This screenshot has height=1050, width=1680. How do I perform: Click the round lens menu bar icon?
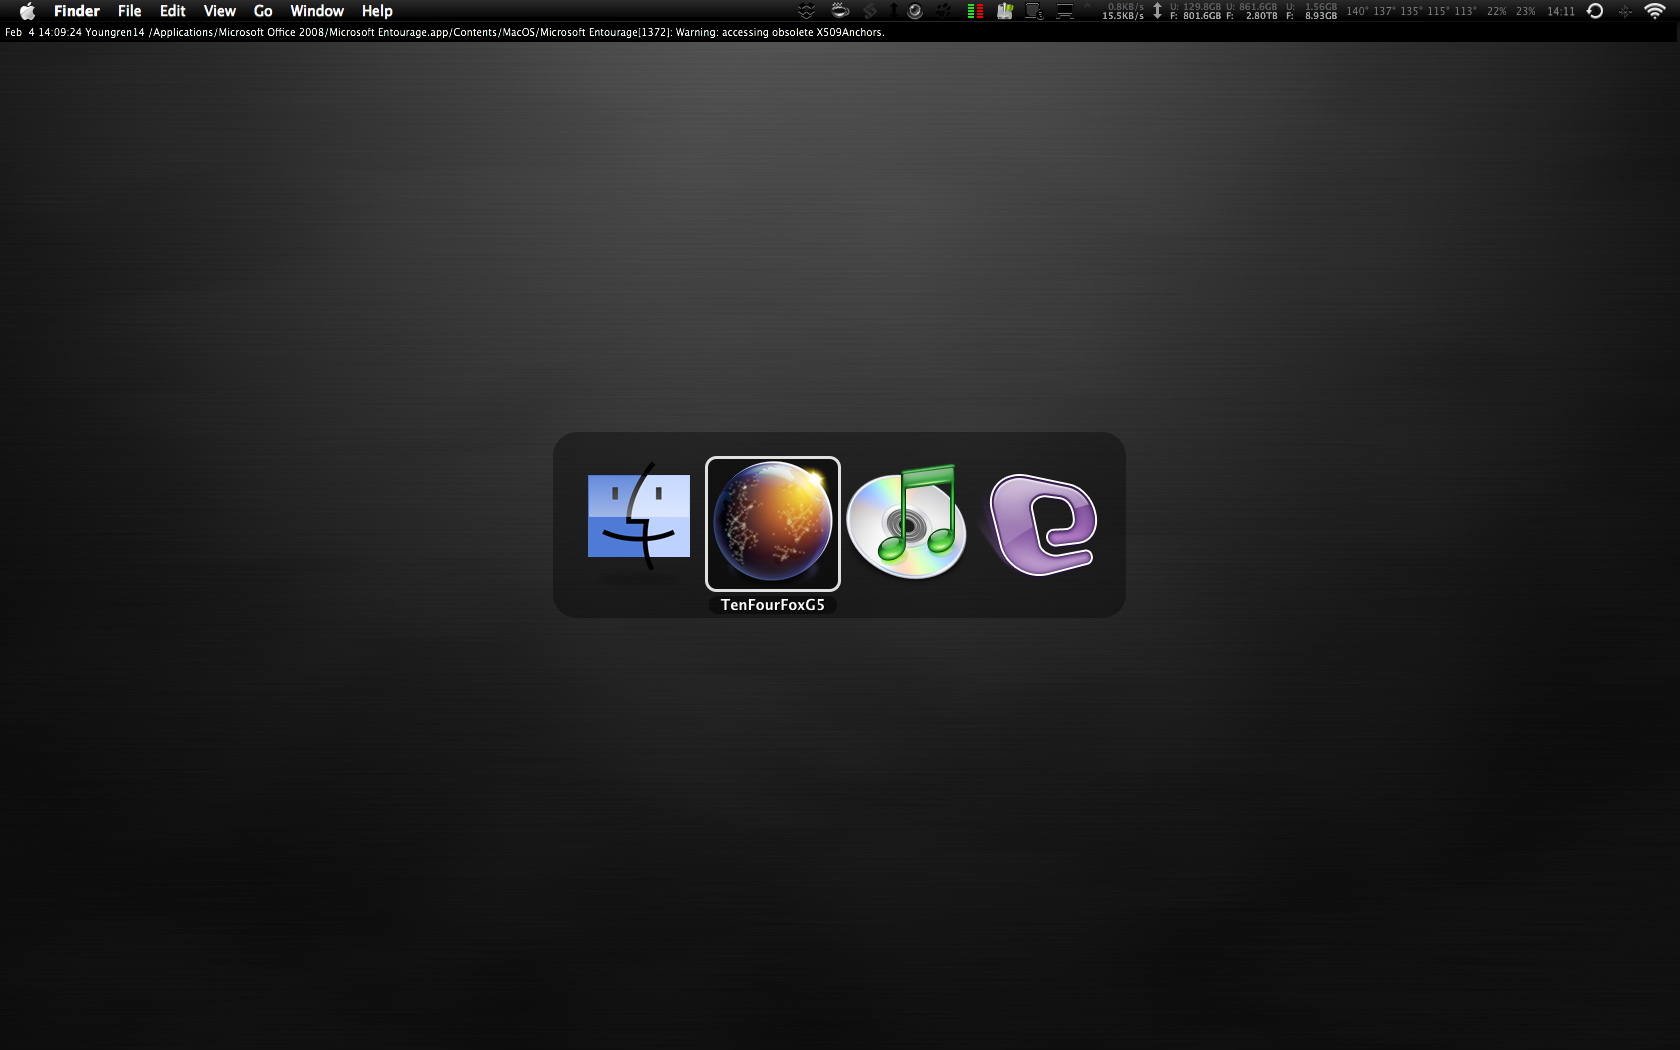(x=914, y=11)
